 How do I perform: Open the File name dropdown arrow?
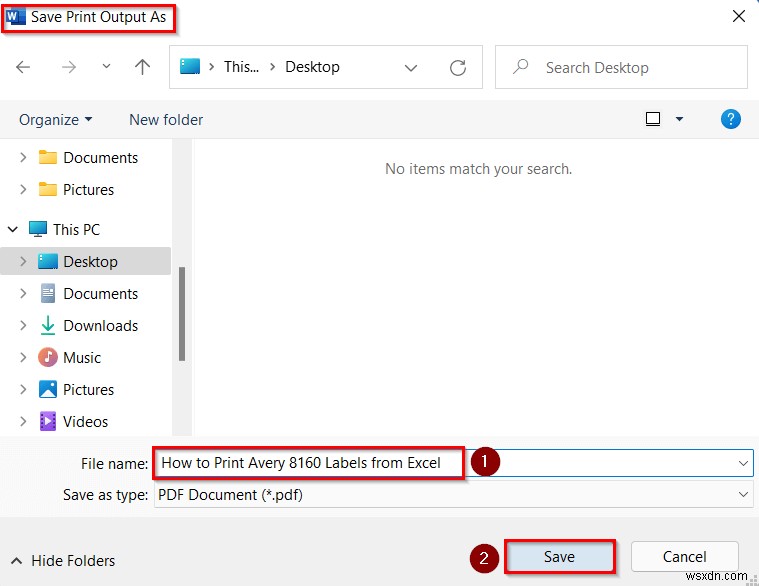743,463
